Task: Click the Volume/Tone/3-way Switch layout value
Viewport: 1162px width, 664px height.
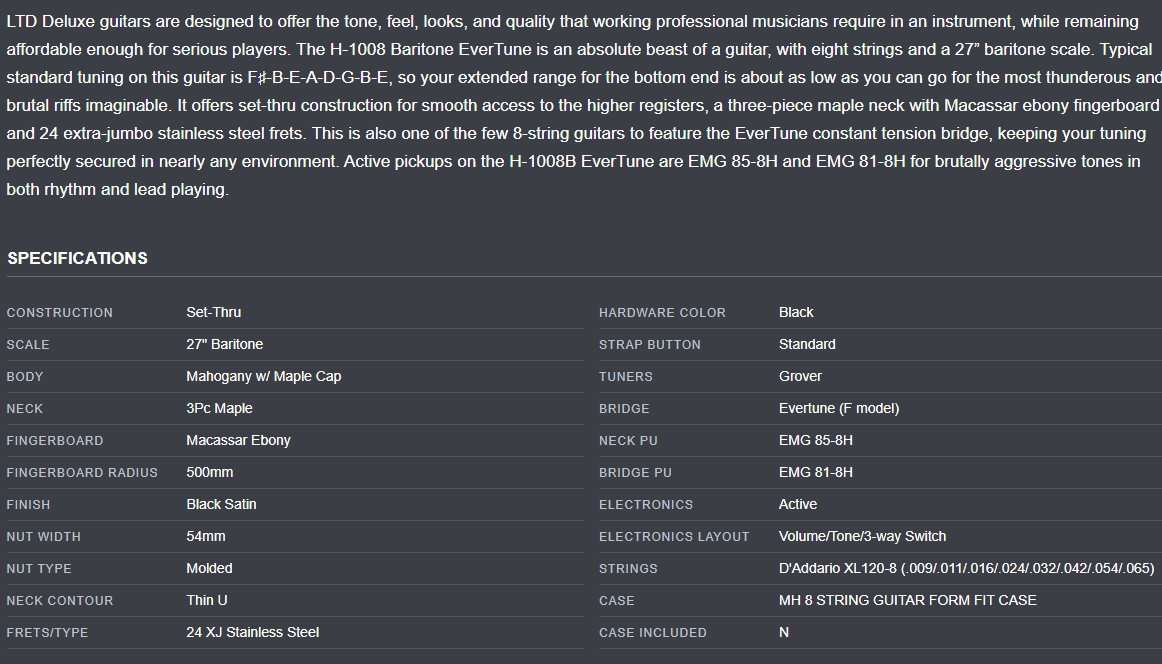Action: click(x=862, y=536)
